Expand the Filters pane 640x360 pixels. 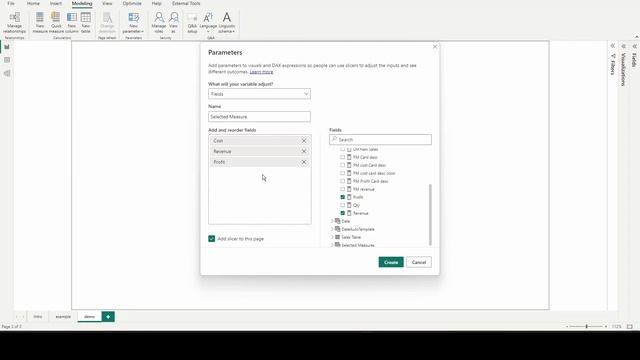click(613, 46)
